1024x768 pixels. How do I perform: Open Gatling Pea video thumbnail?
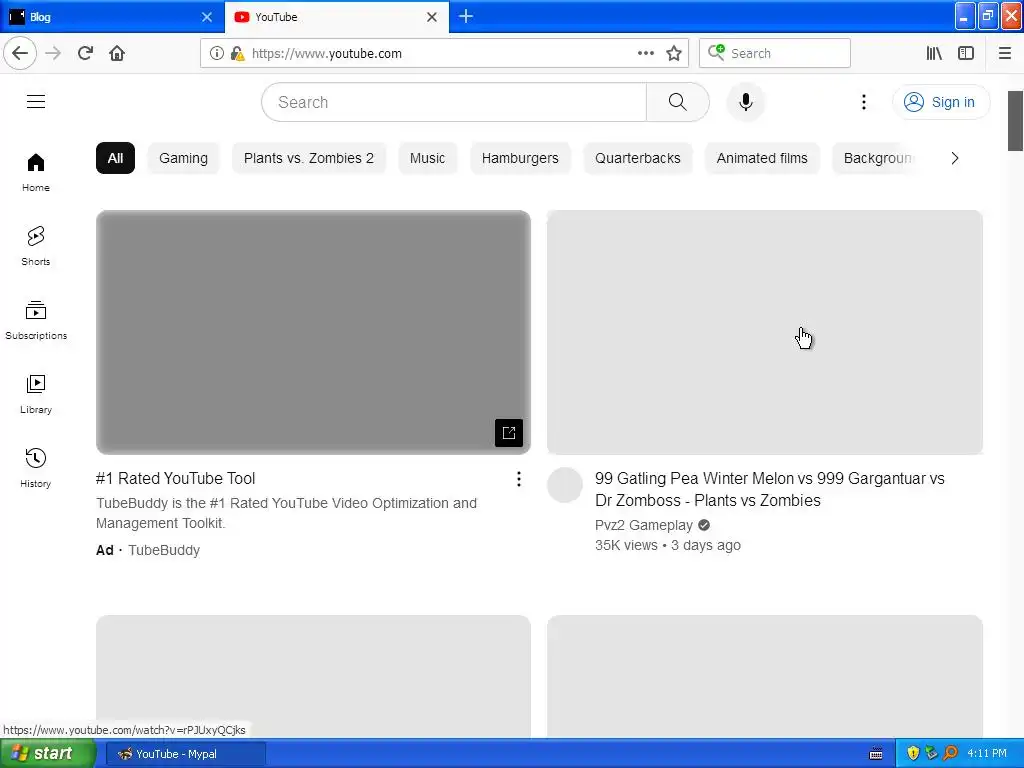click(765, 332)
